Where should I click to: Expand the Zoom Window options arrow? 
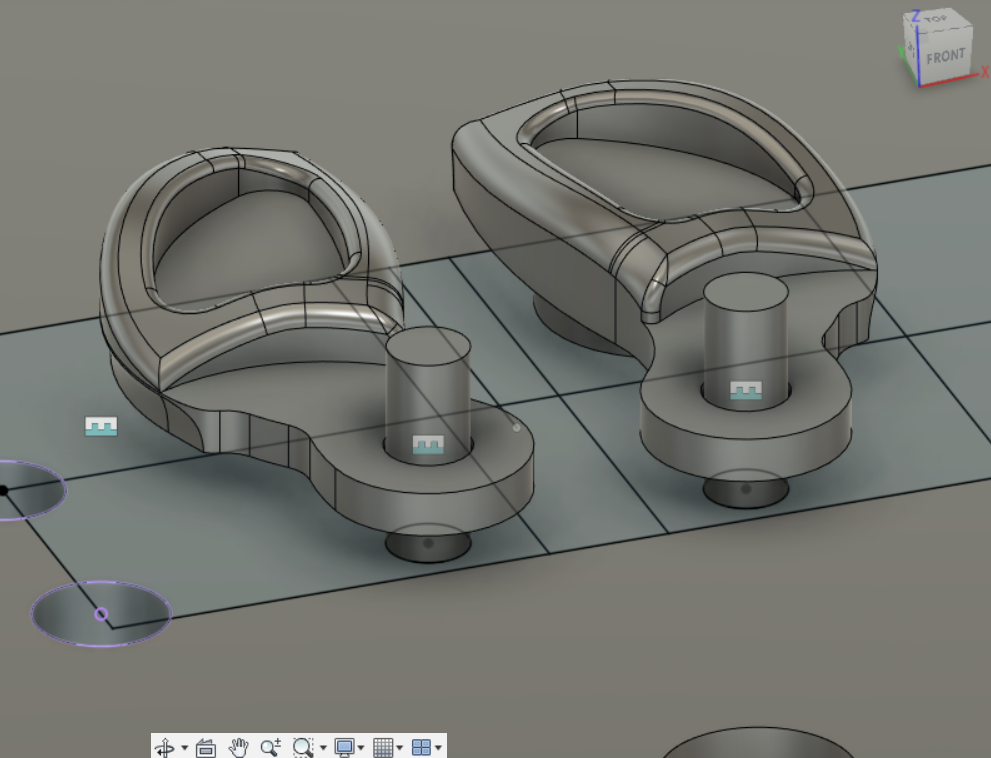coord(323,748)
